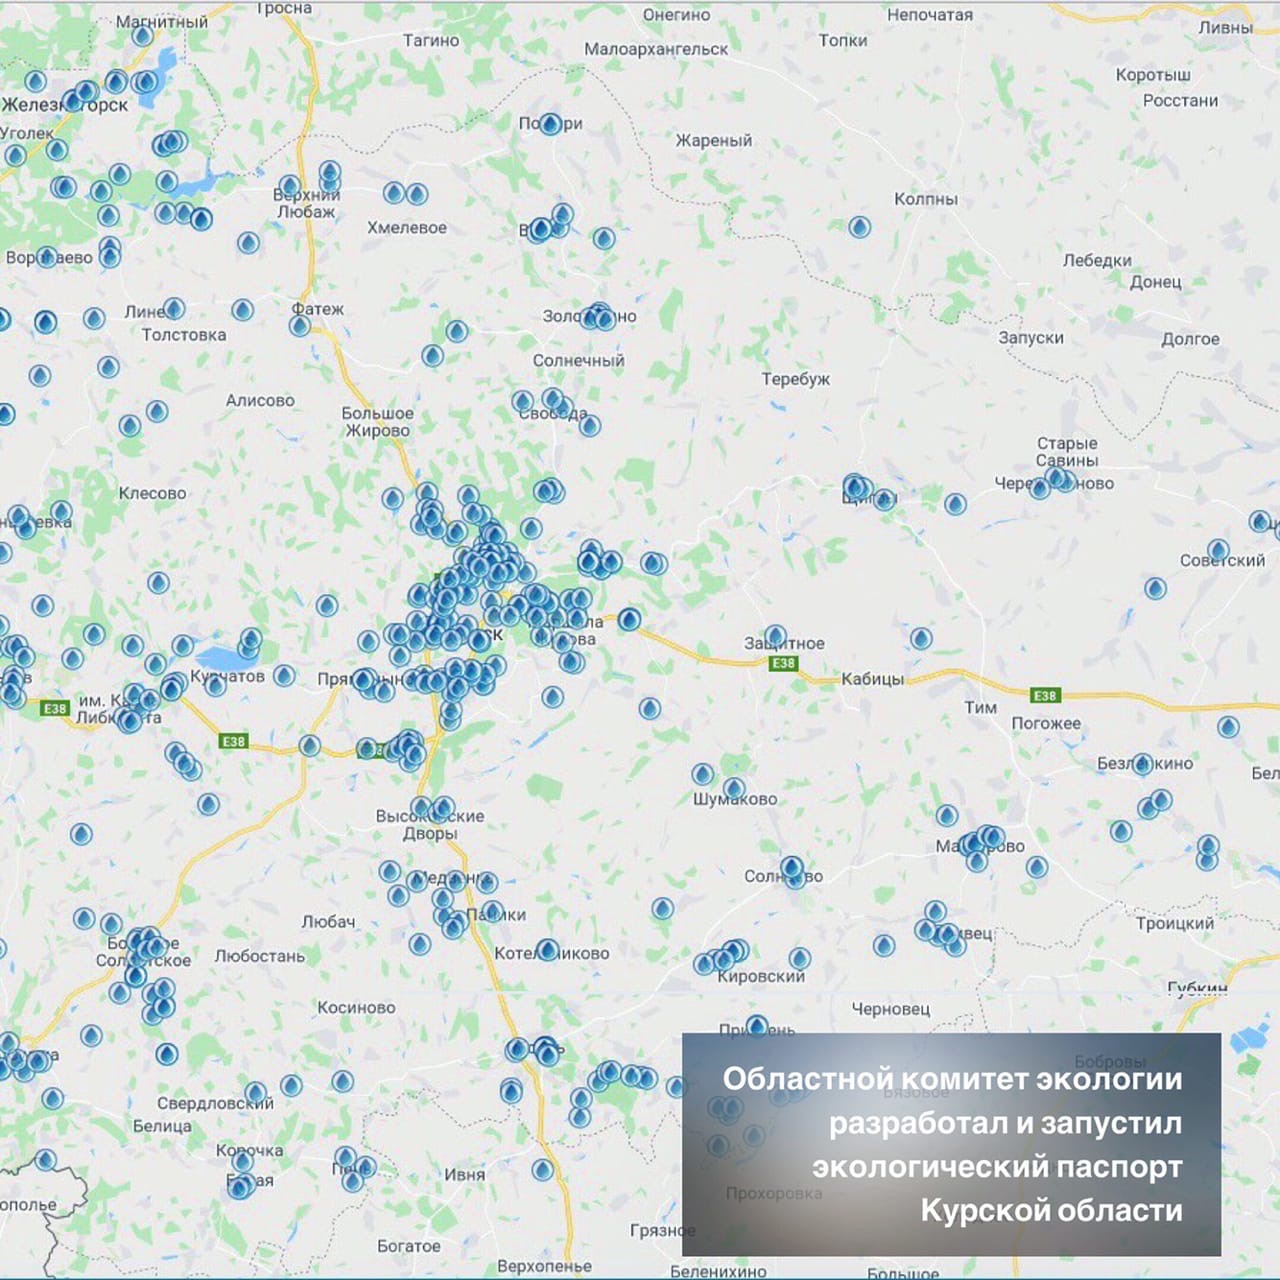Open the marker on Безлепкино label
This screenshot has height=1280, width=1280.
pos(1142,765)
